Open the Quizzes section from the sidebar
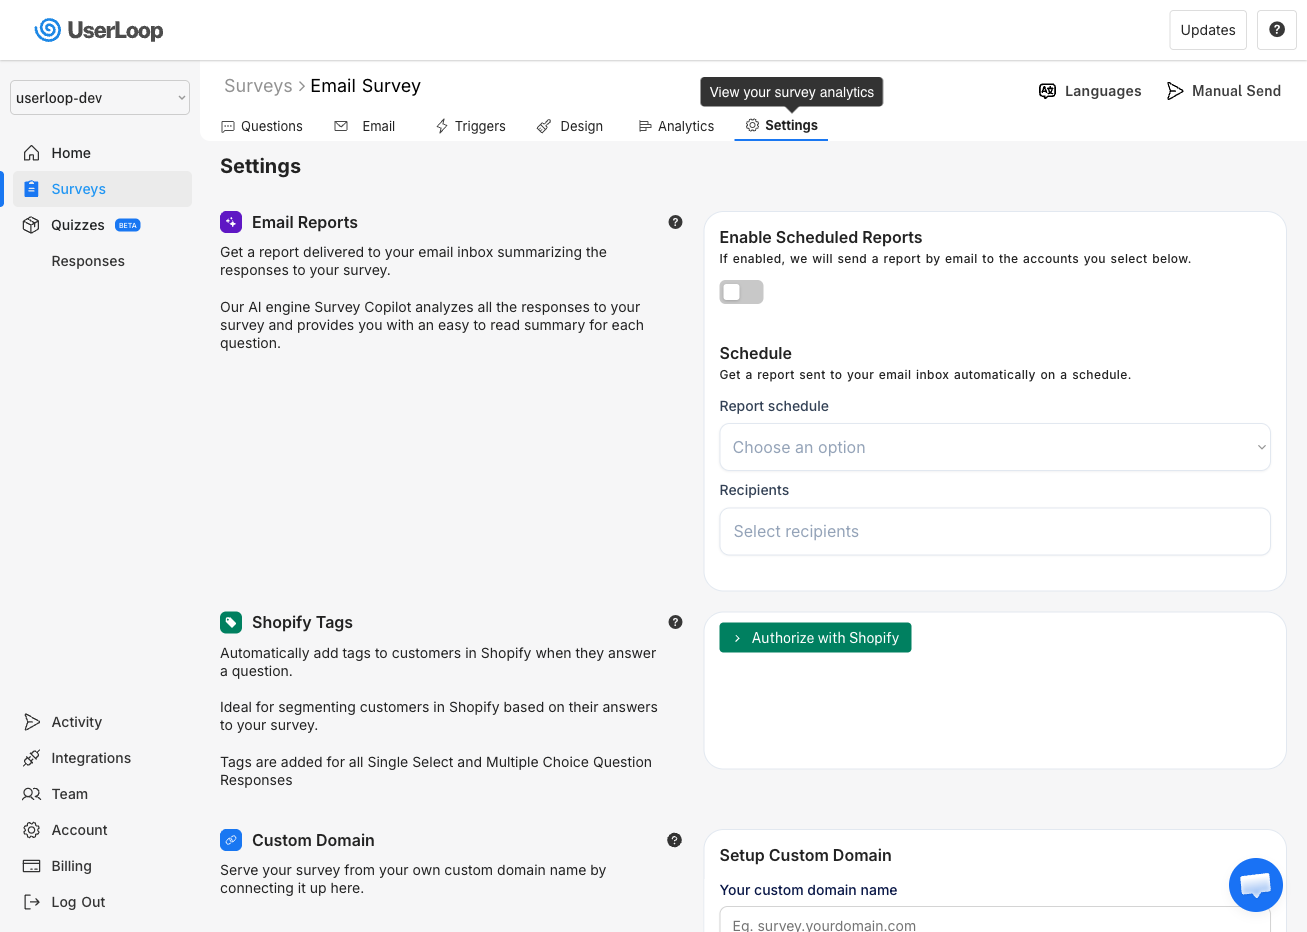Image resolution: width=1307 pixels, height=932 pixels. [77, 224]
